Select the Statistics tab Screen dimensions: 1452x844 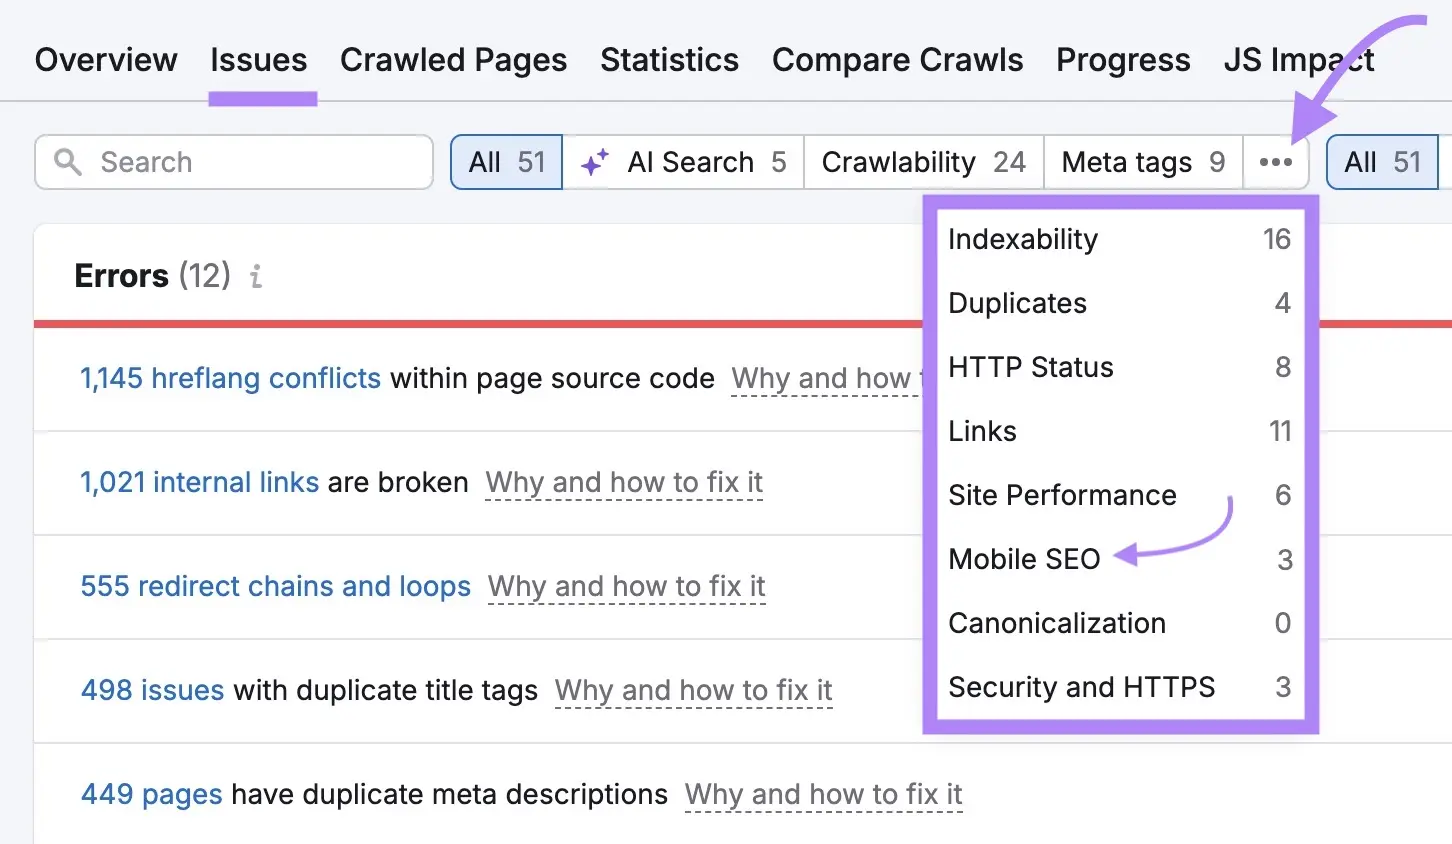pyautogui.click(x=669, y=60)
